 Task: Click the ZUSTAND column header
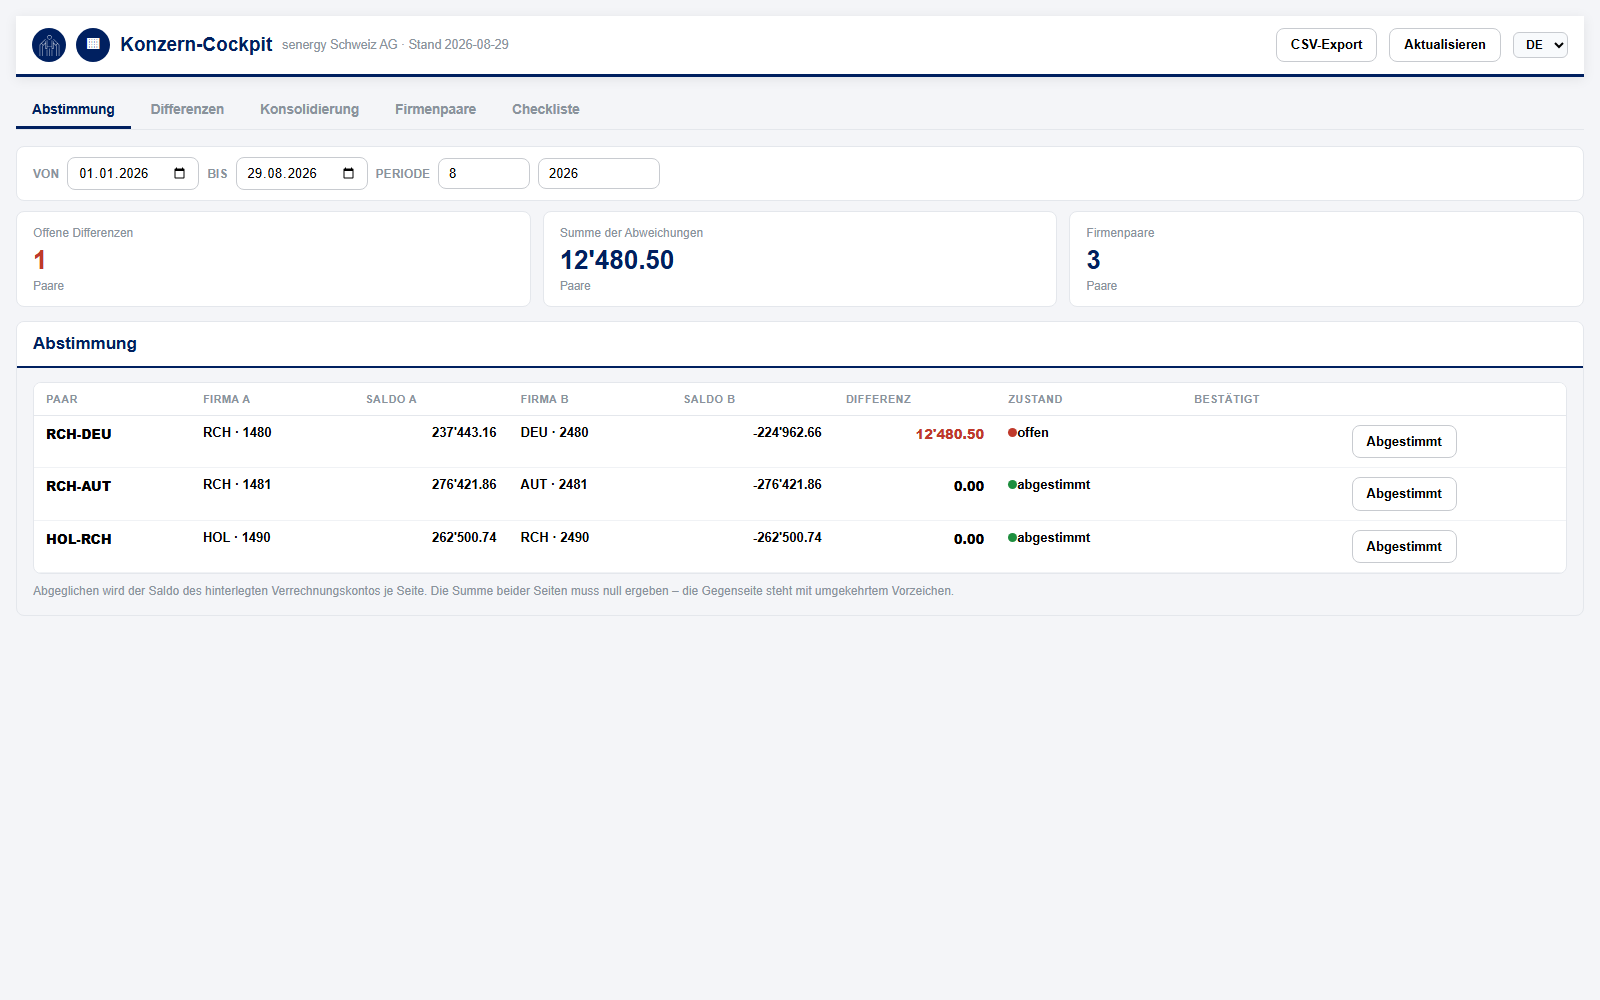(x=1035, y=400)
